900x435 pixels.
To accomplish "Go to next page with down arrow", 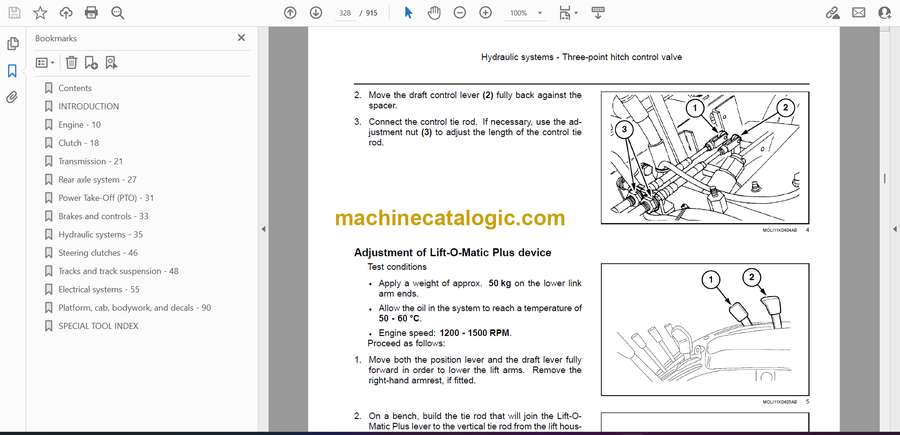I will [316, 13].
